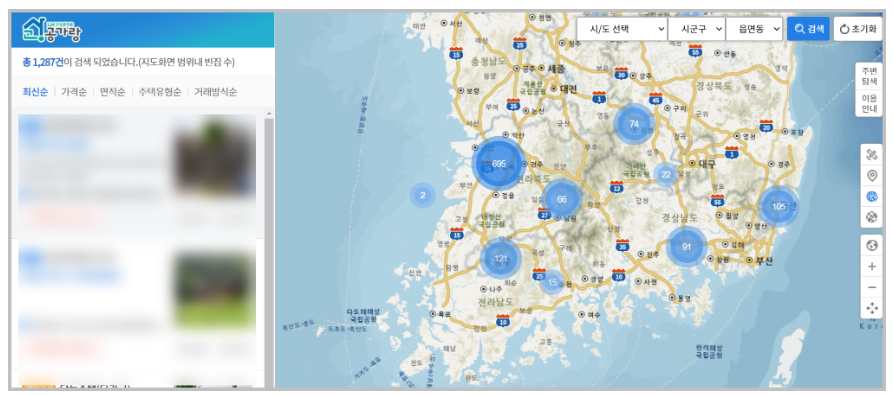The image size is (893, 395).
Task: Click the 초기화 reset button
Action: (858, 29)
